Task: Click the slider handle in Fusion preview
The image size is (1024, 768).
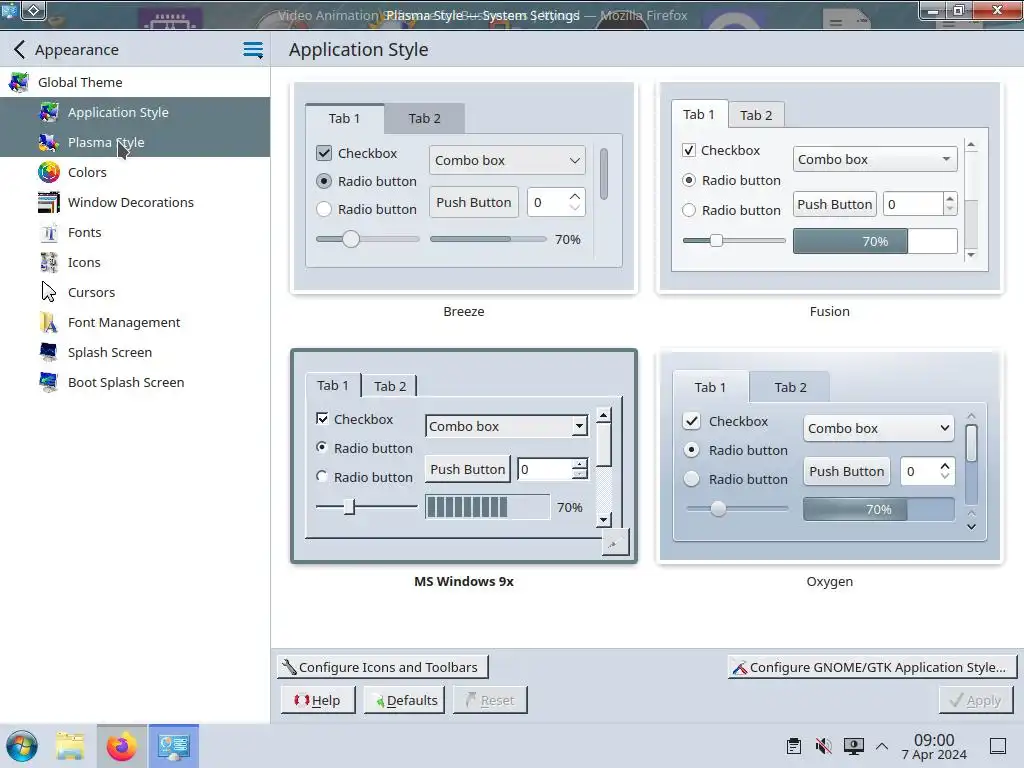Action: pos(716,240)
